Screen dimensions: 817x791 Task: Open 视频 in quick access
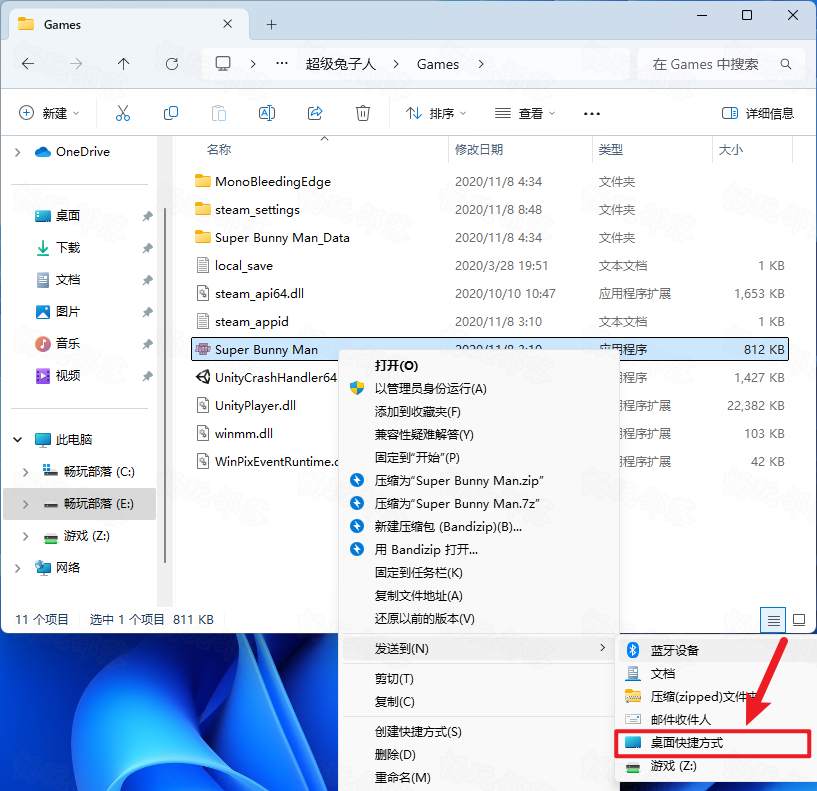coord(68,376)
